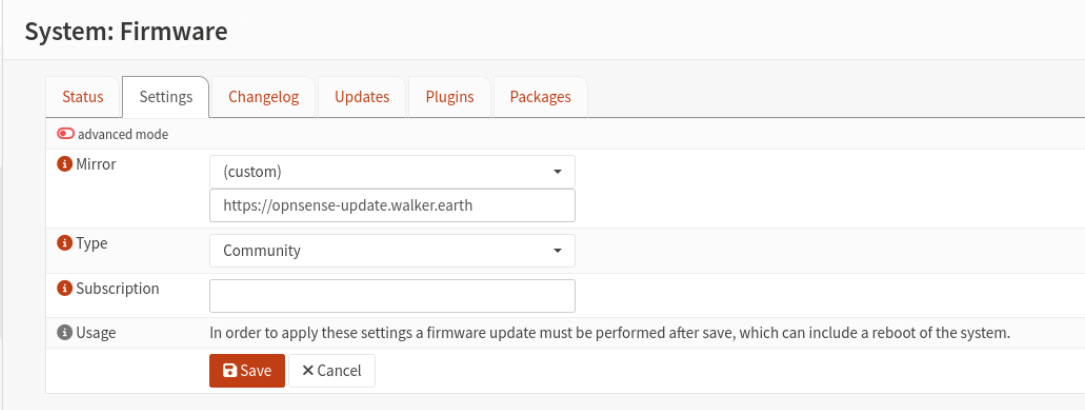Click the grey info icon beside Usage
Screen dimensions: 1085x410
pyautogui.click(x=64, y=333)
